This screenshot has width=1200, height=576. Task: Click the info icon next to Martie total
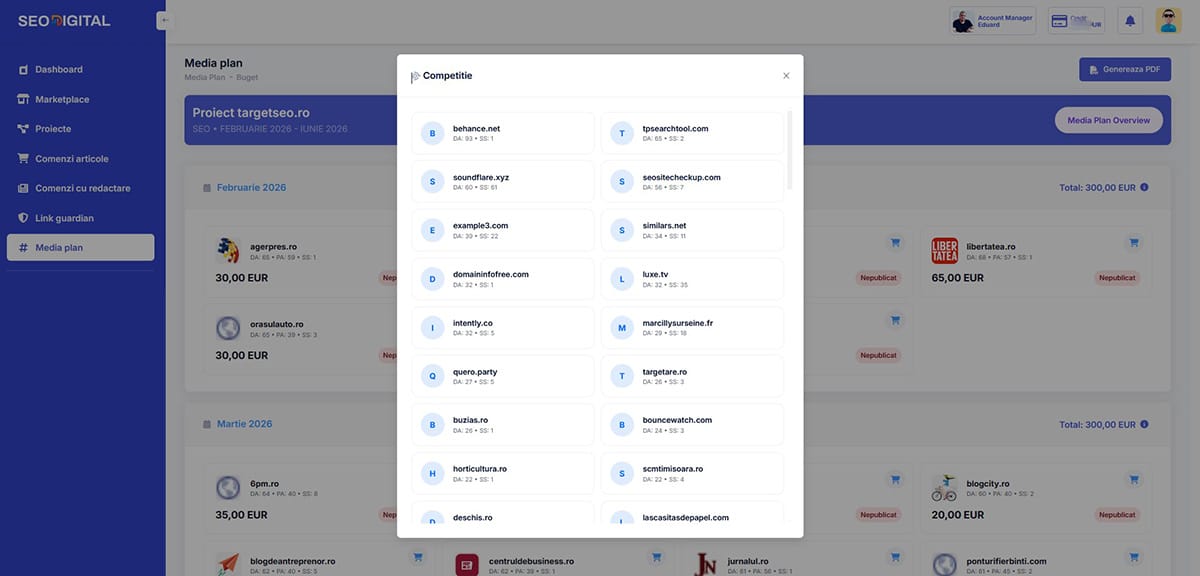pyautogui.click(x=1144, y=425)
